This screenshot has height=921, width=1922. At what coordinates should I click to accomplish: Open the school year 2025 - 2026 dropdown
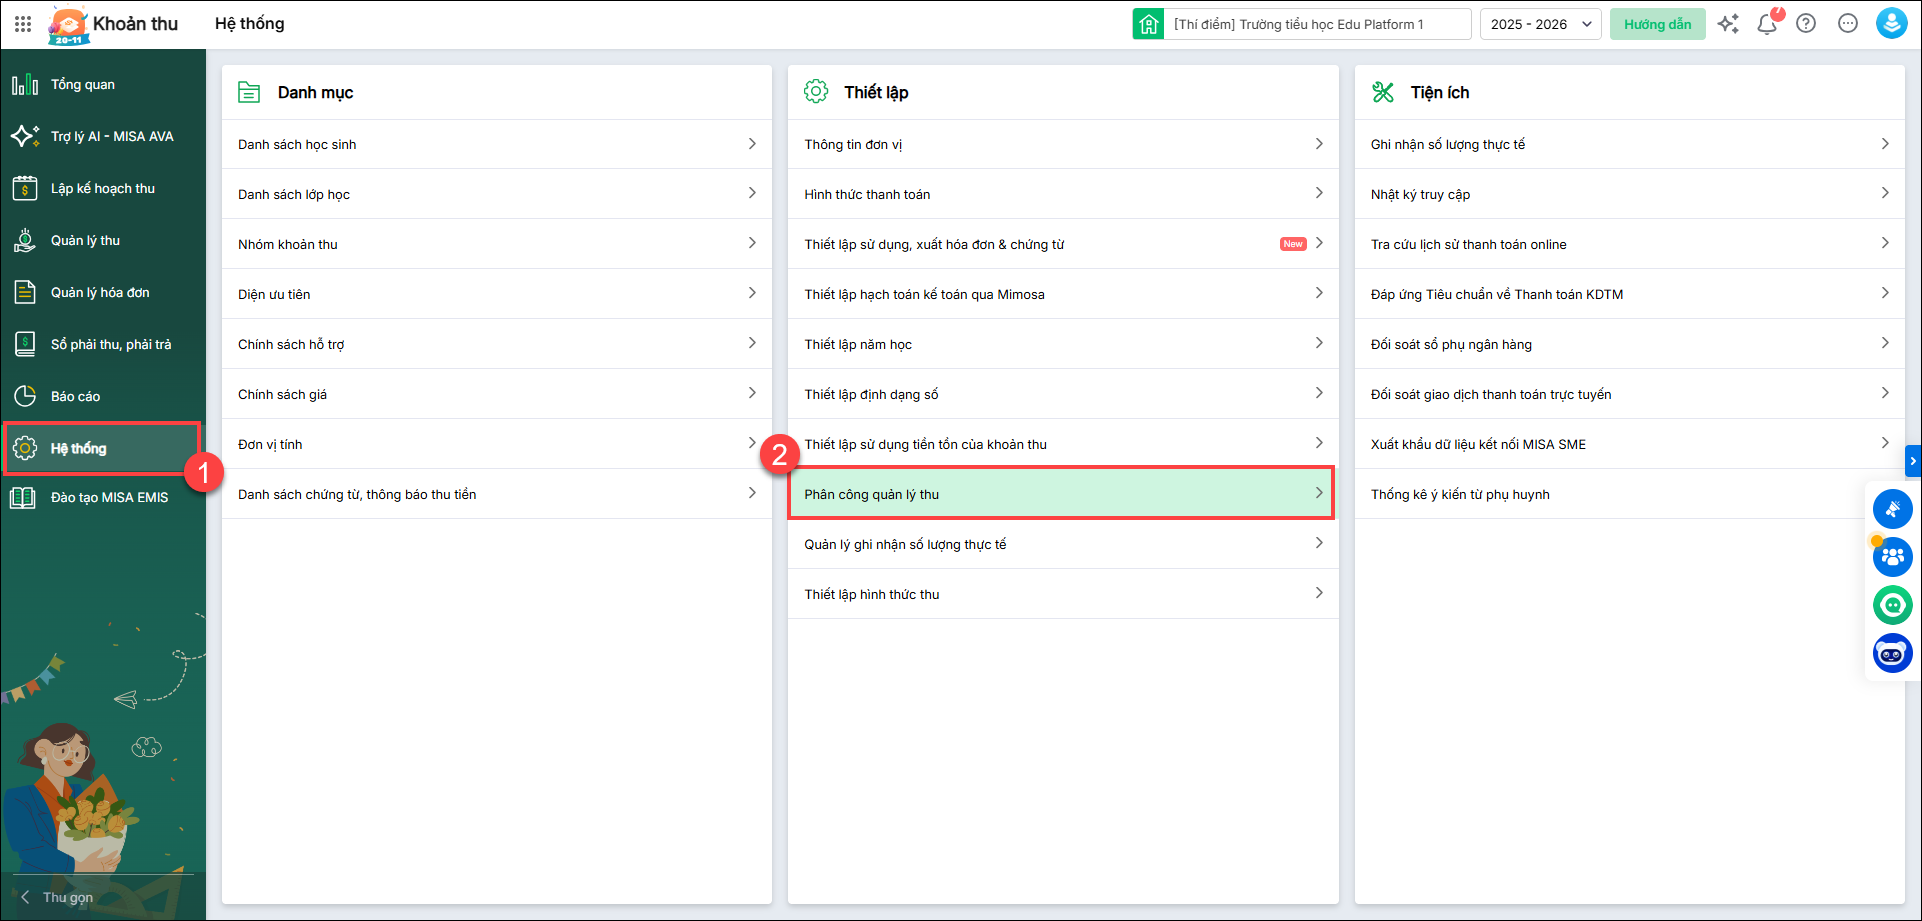tap(1540, 24)
